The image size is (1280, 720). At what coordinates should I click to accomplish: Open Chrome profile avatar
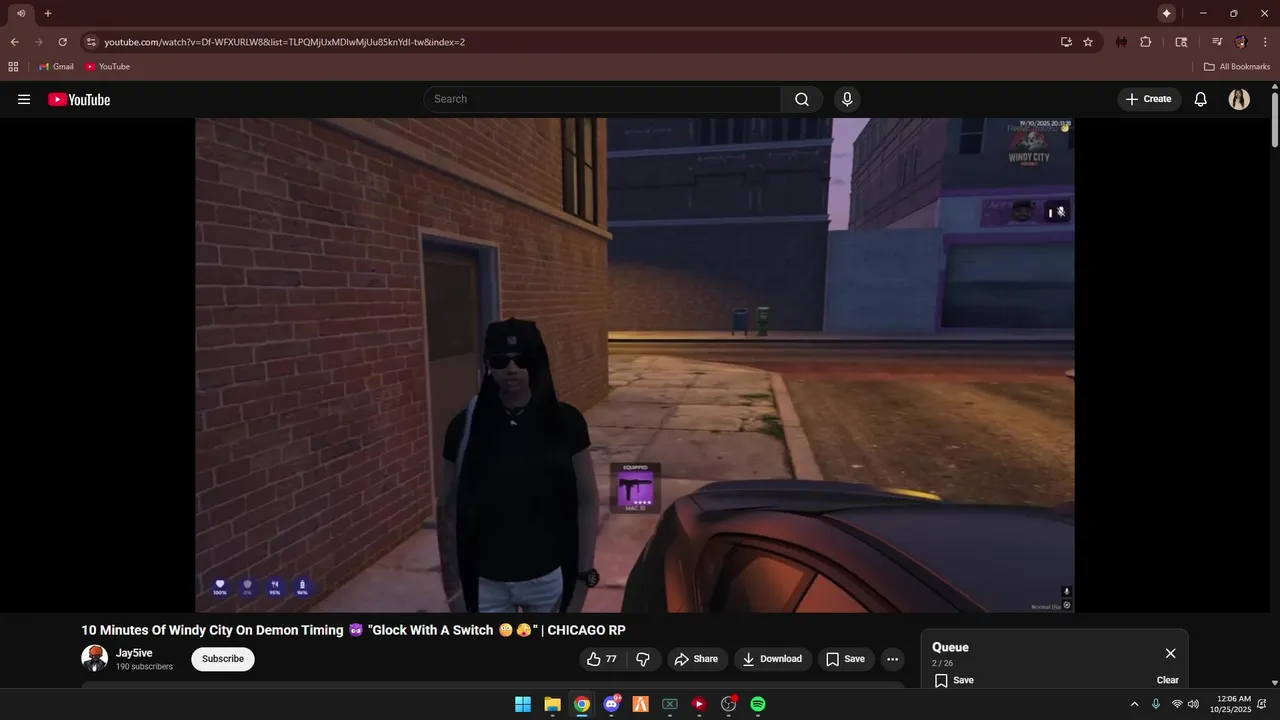click(x=1241, y=42)
